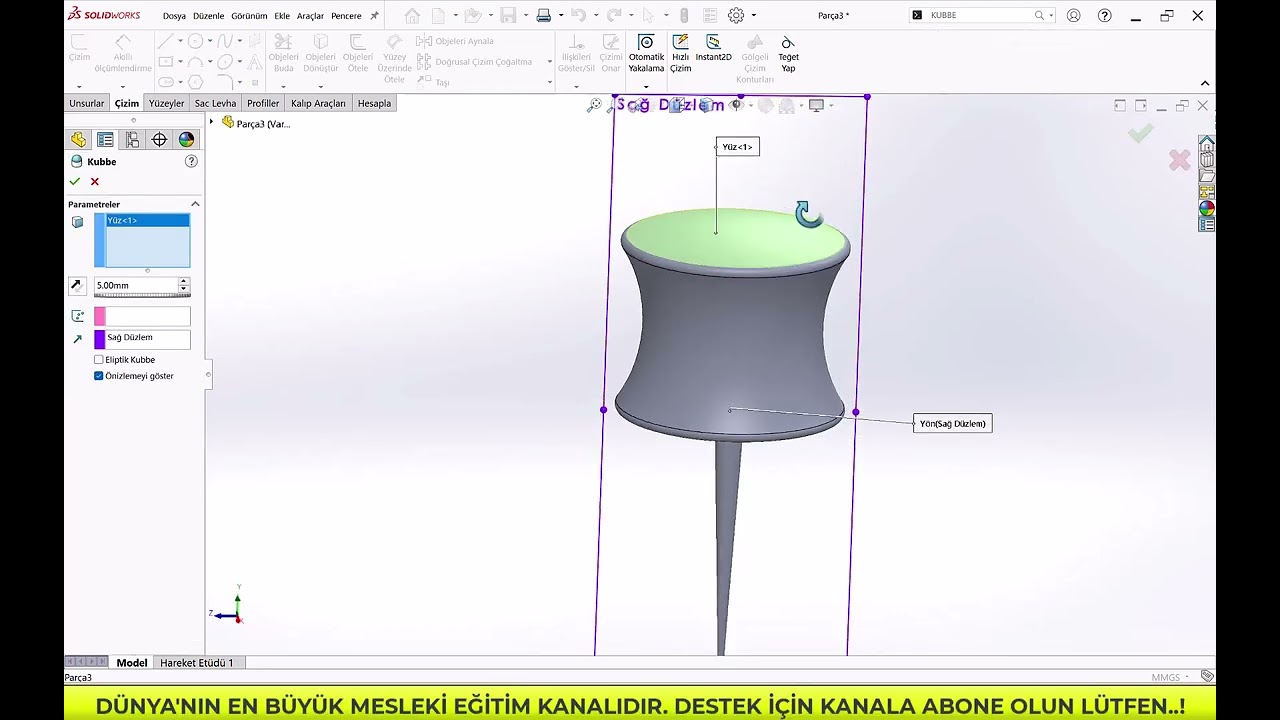
Task: Click the Model tab at the bottom
Action: tap(131, 663)
